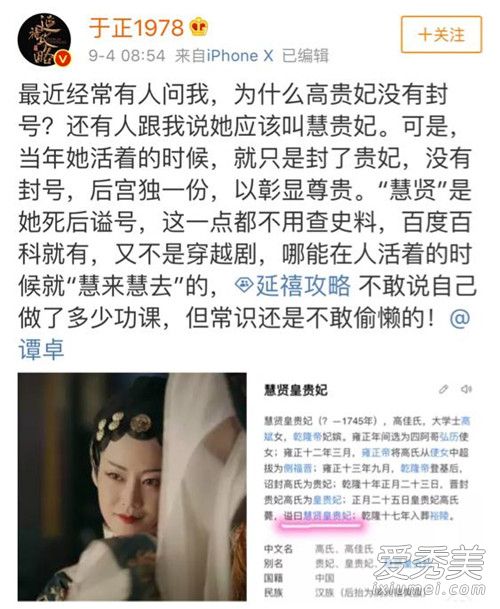Tap the 慧贤皇贵妃 entry title
Viewport: 500px width, 609px height.
coord(296,390)
